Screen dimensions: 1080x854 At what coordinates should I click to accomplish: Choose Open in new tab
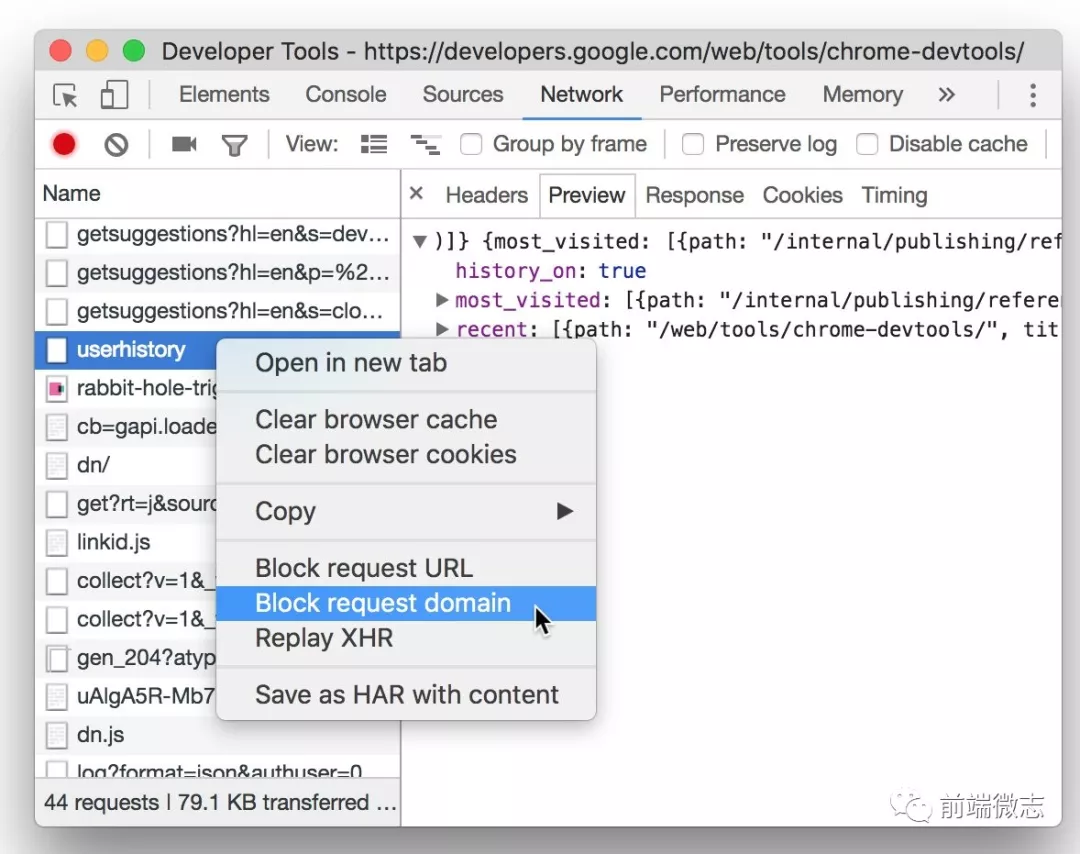(x=406, y=363)
